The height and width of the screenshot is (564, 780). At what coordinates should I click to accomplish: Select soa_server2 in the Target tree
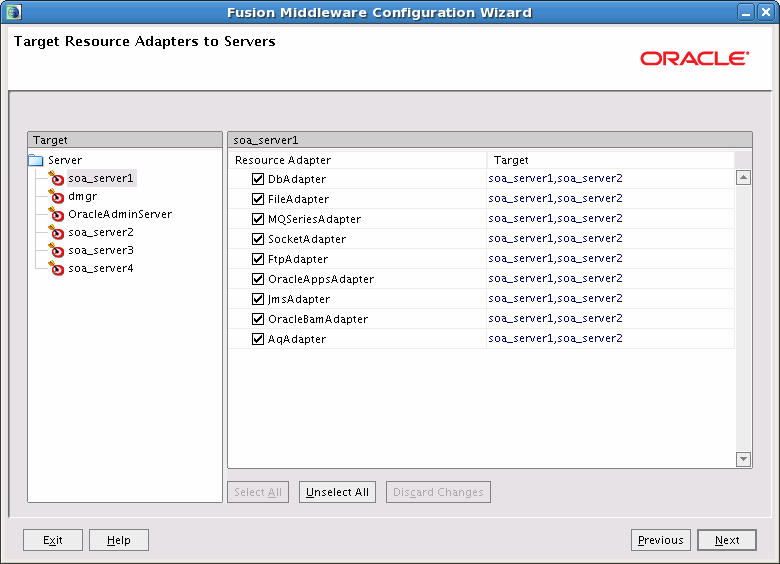(101, 232)
